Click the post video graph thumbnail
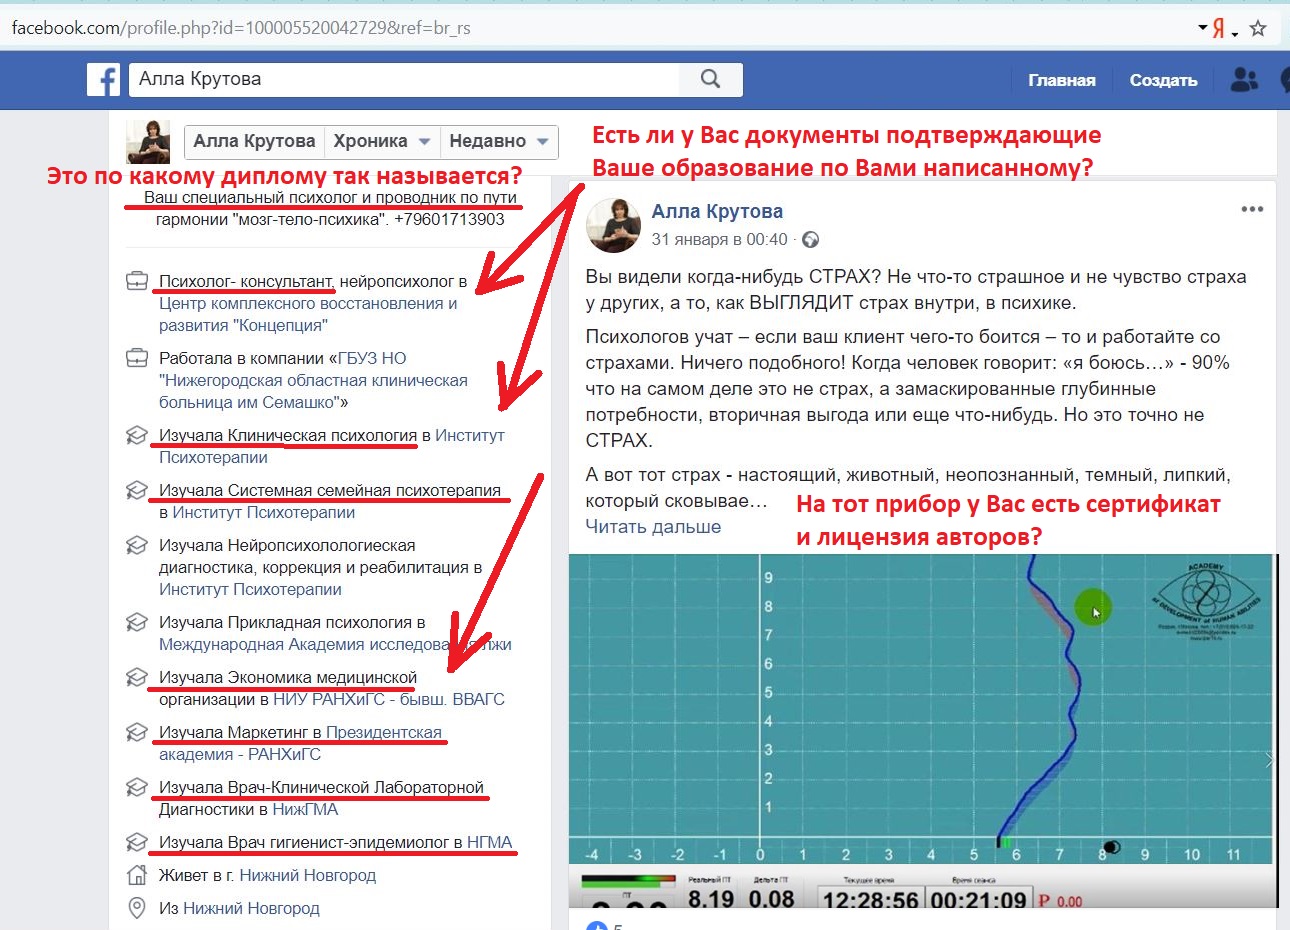The width and height of the screenshot is (1290, 930). tap(922, 730)
